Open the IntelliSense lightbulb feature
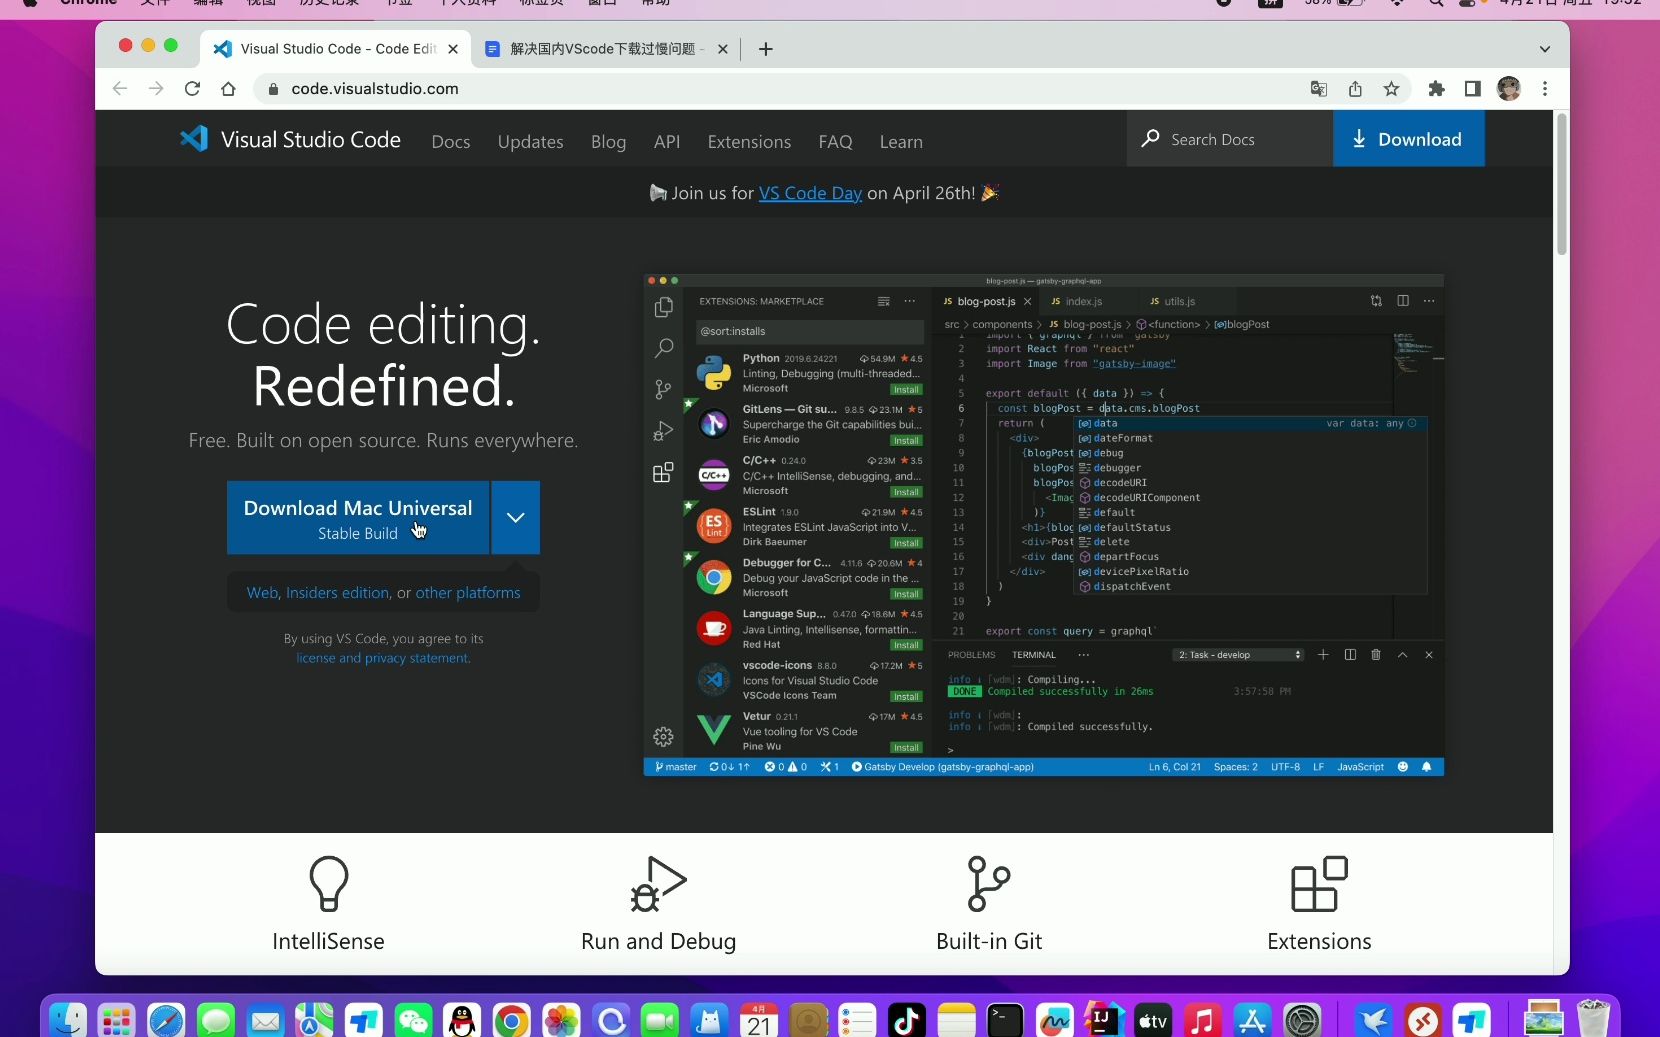The height and width of the screenshot is (1037, 1660). (328, 884)
